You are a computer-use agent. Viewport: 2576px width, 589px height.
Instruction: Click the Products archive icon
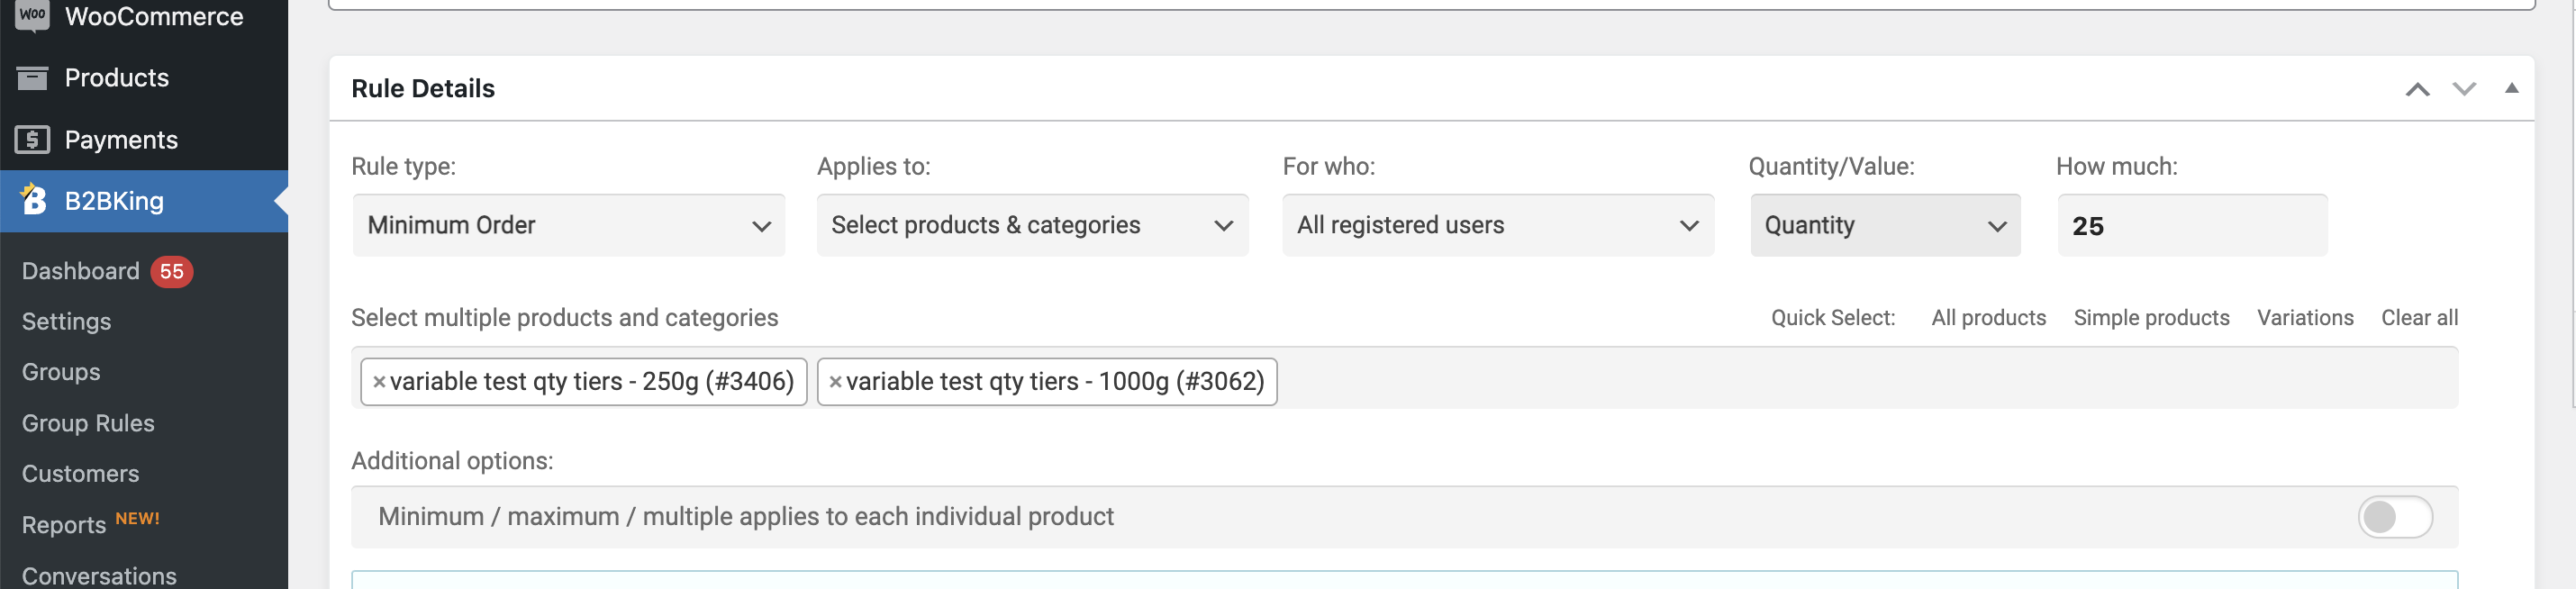32,78
